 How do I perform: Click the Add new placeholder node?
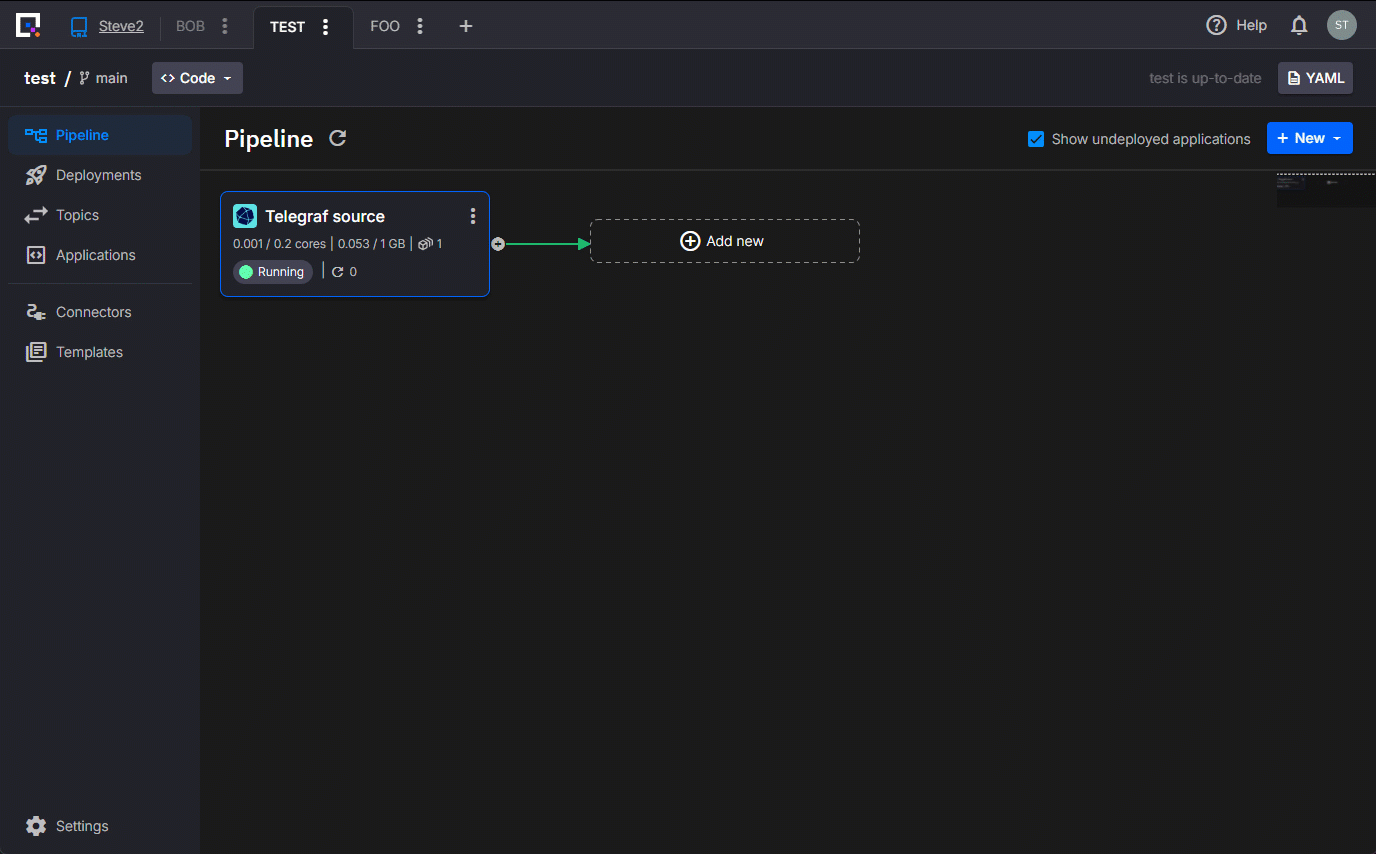tap(724, 241)
